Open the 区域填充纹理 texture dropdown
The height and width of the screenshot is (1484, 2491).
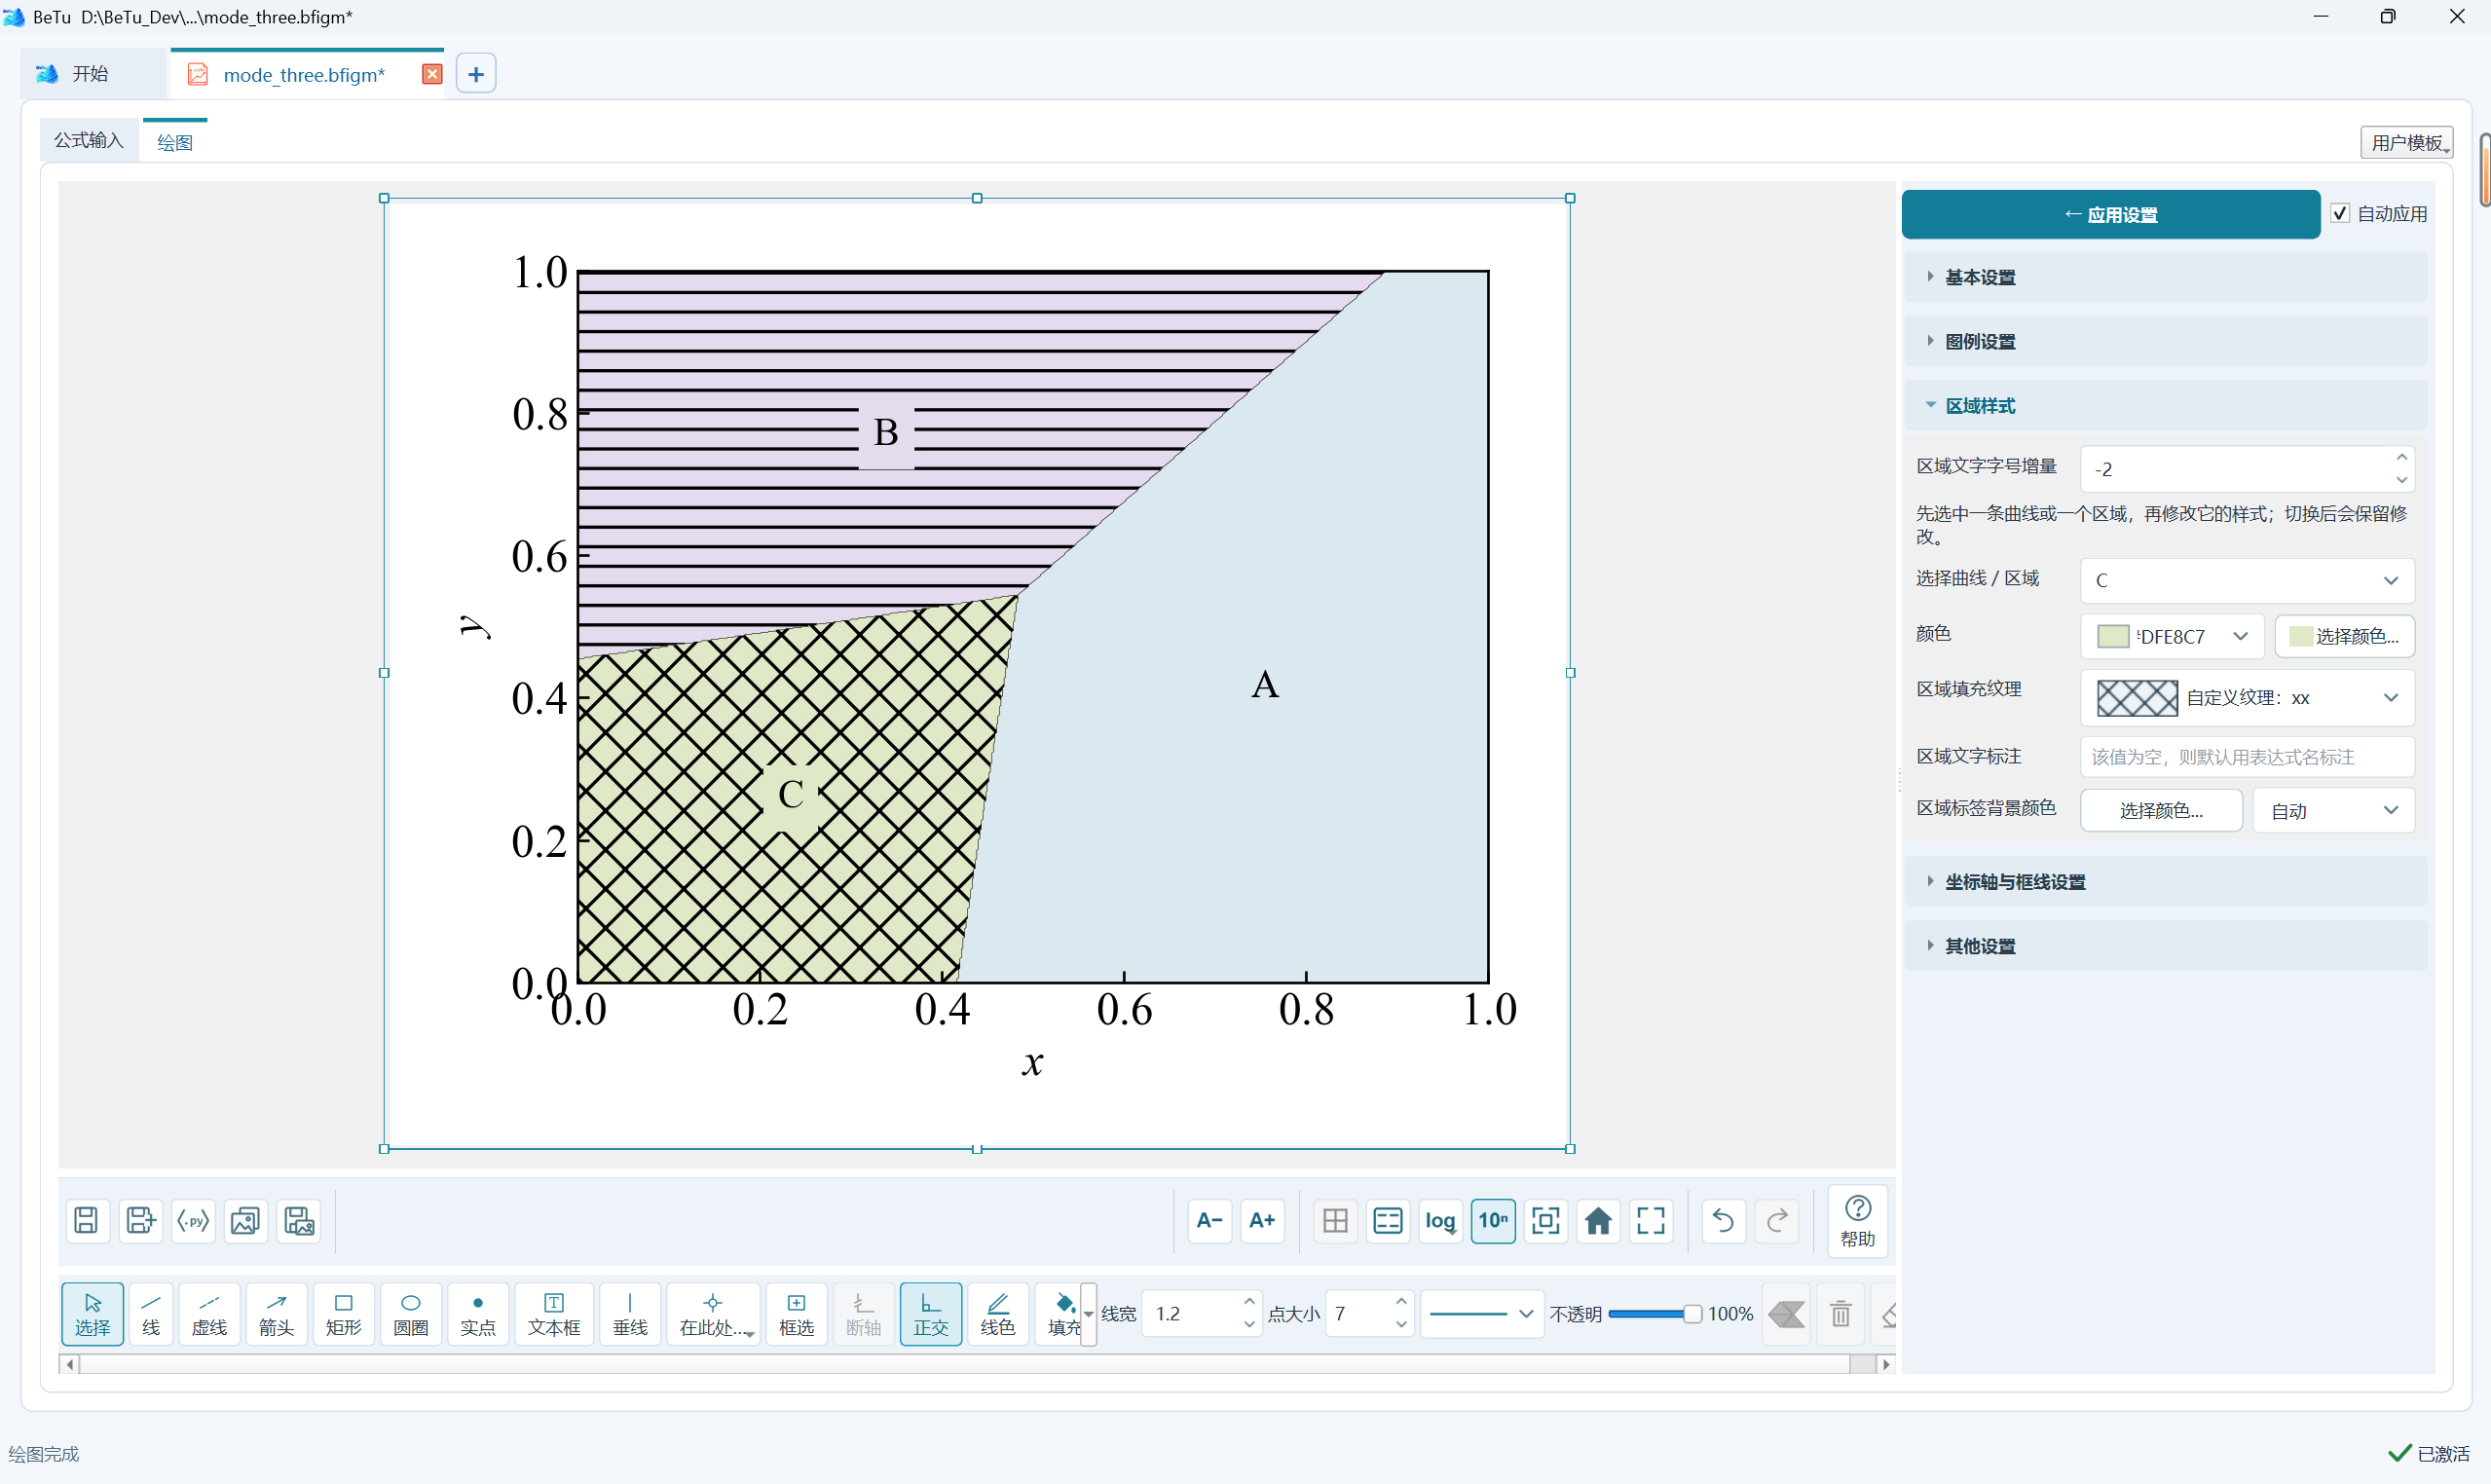coord(2246,697)
